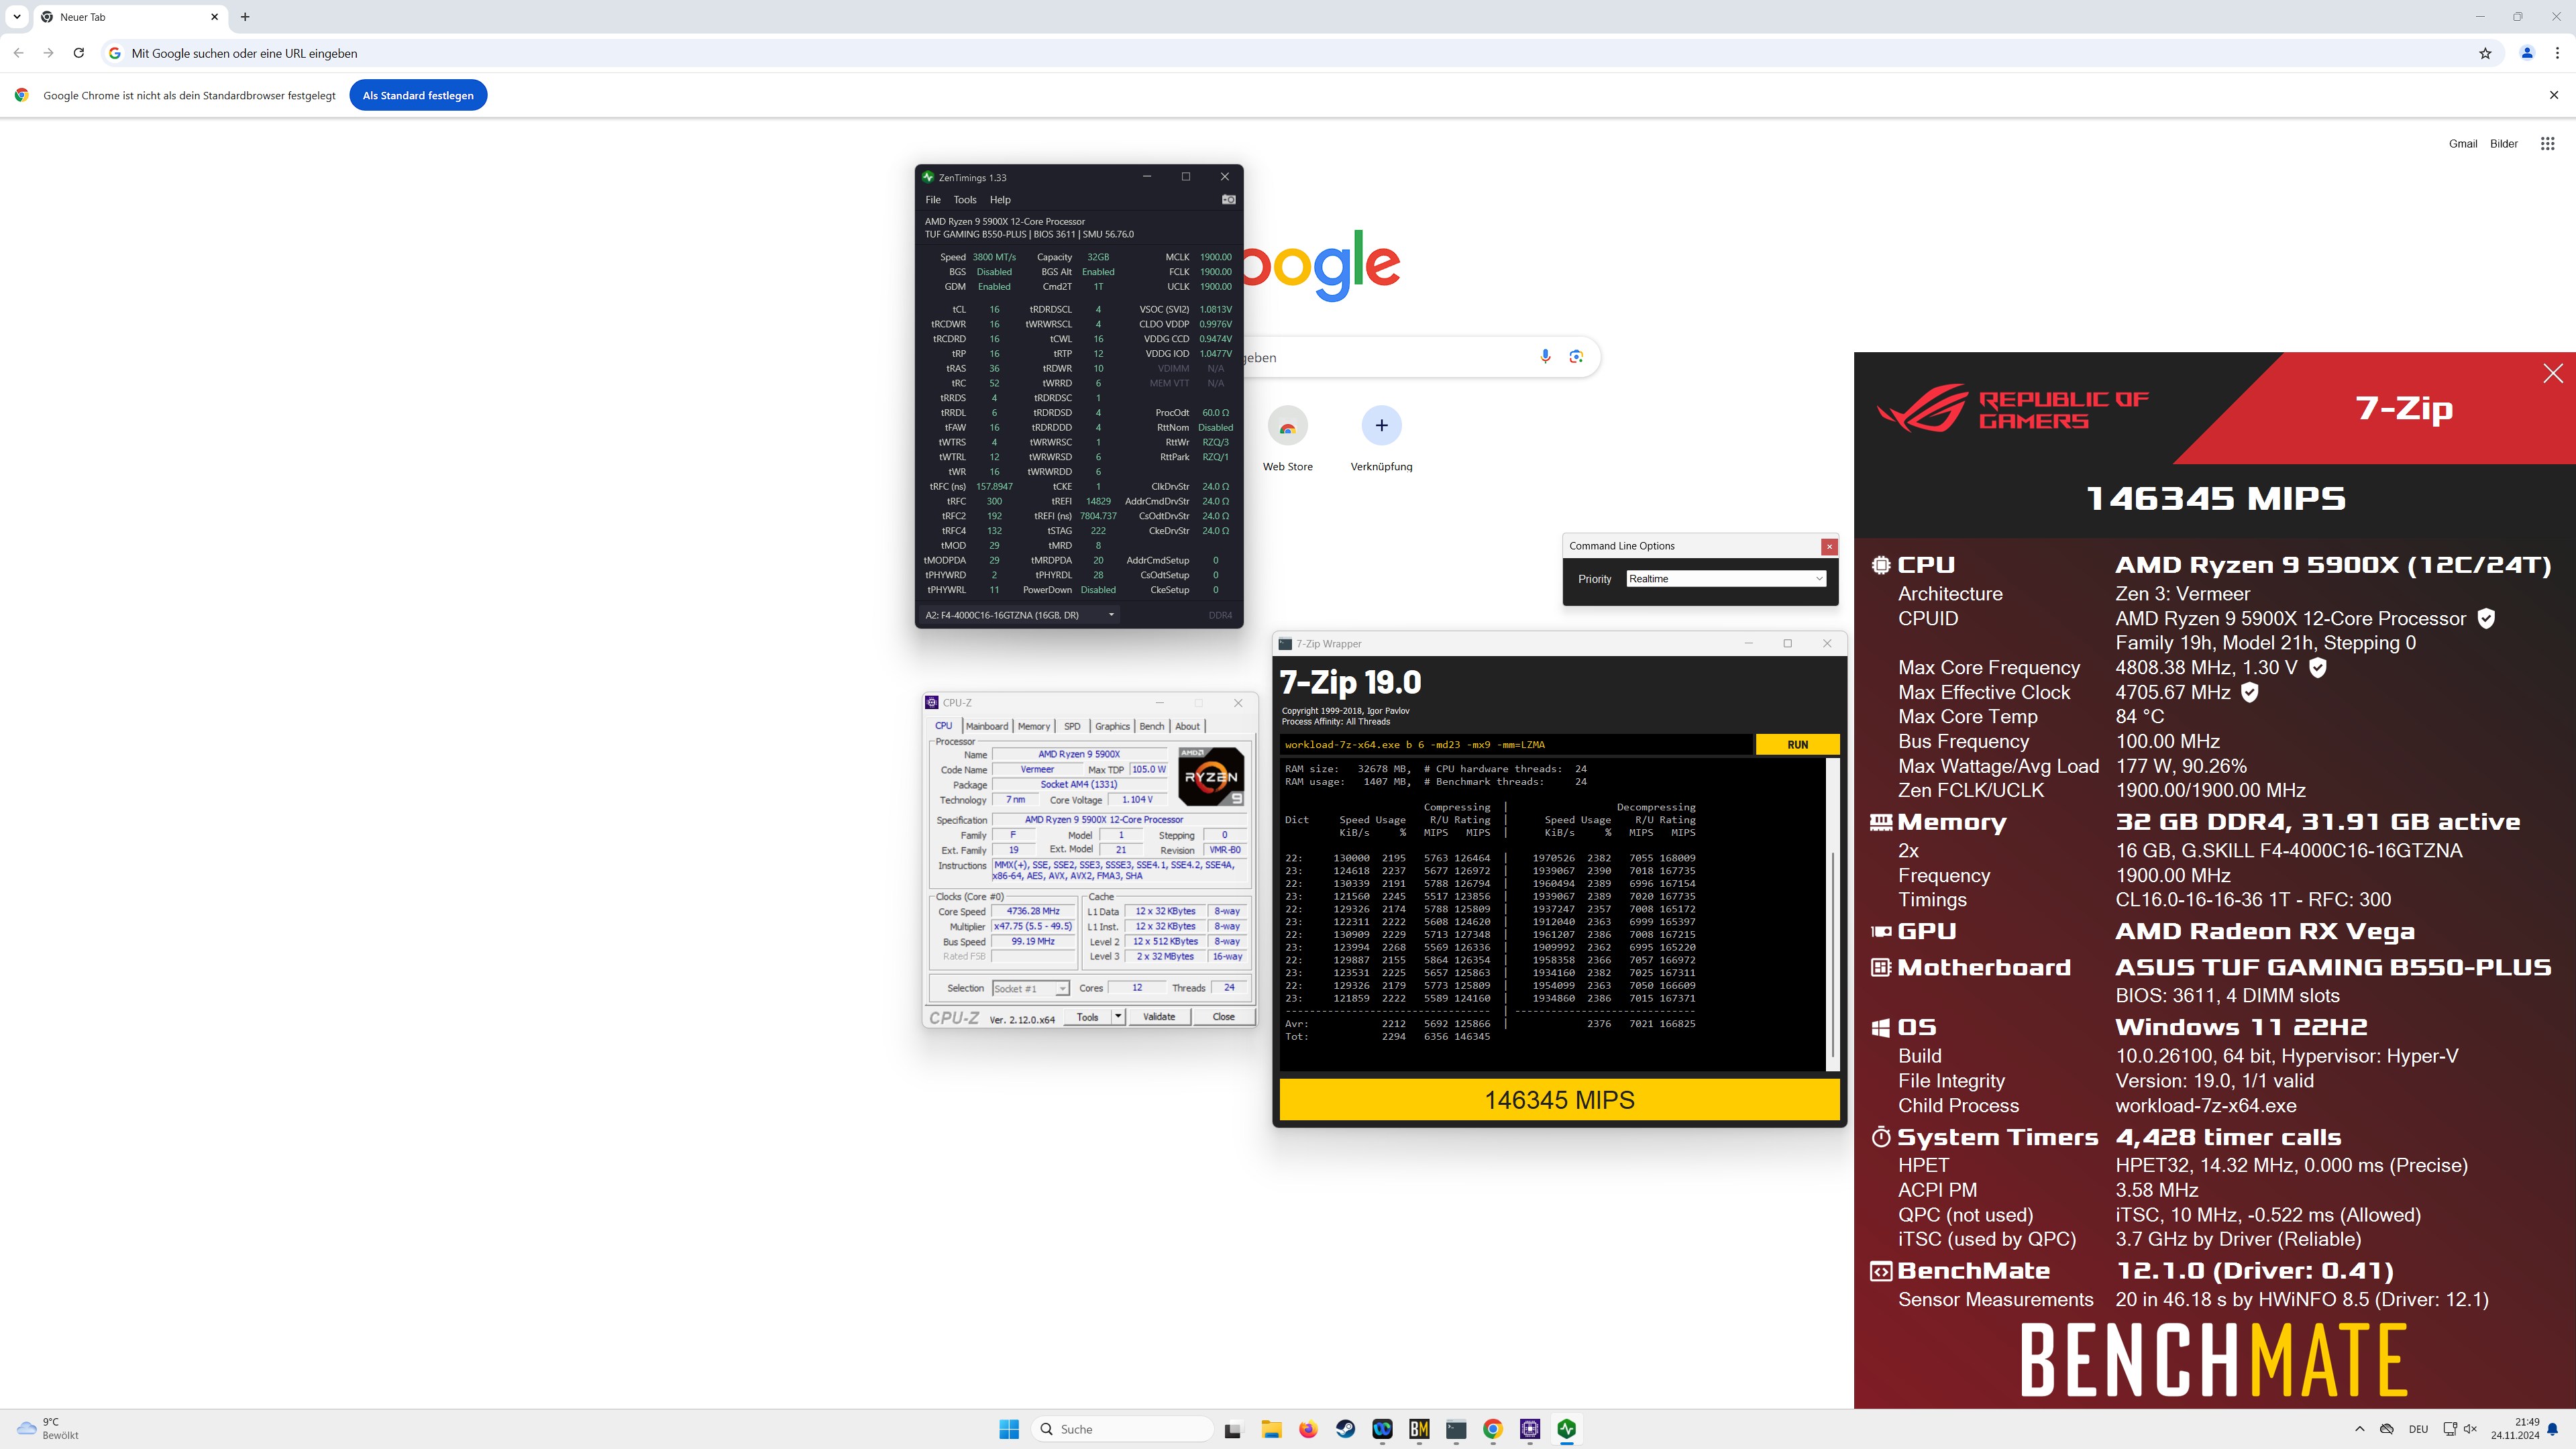Screen dimensions: 2576x1449
Task: Open the Chrome tab search chevron
Action: point(17,16)
